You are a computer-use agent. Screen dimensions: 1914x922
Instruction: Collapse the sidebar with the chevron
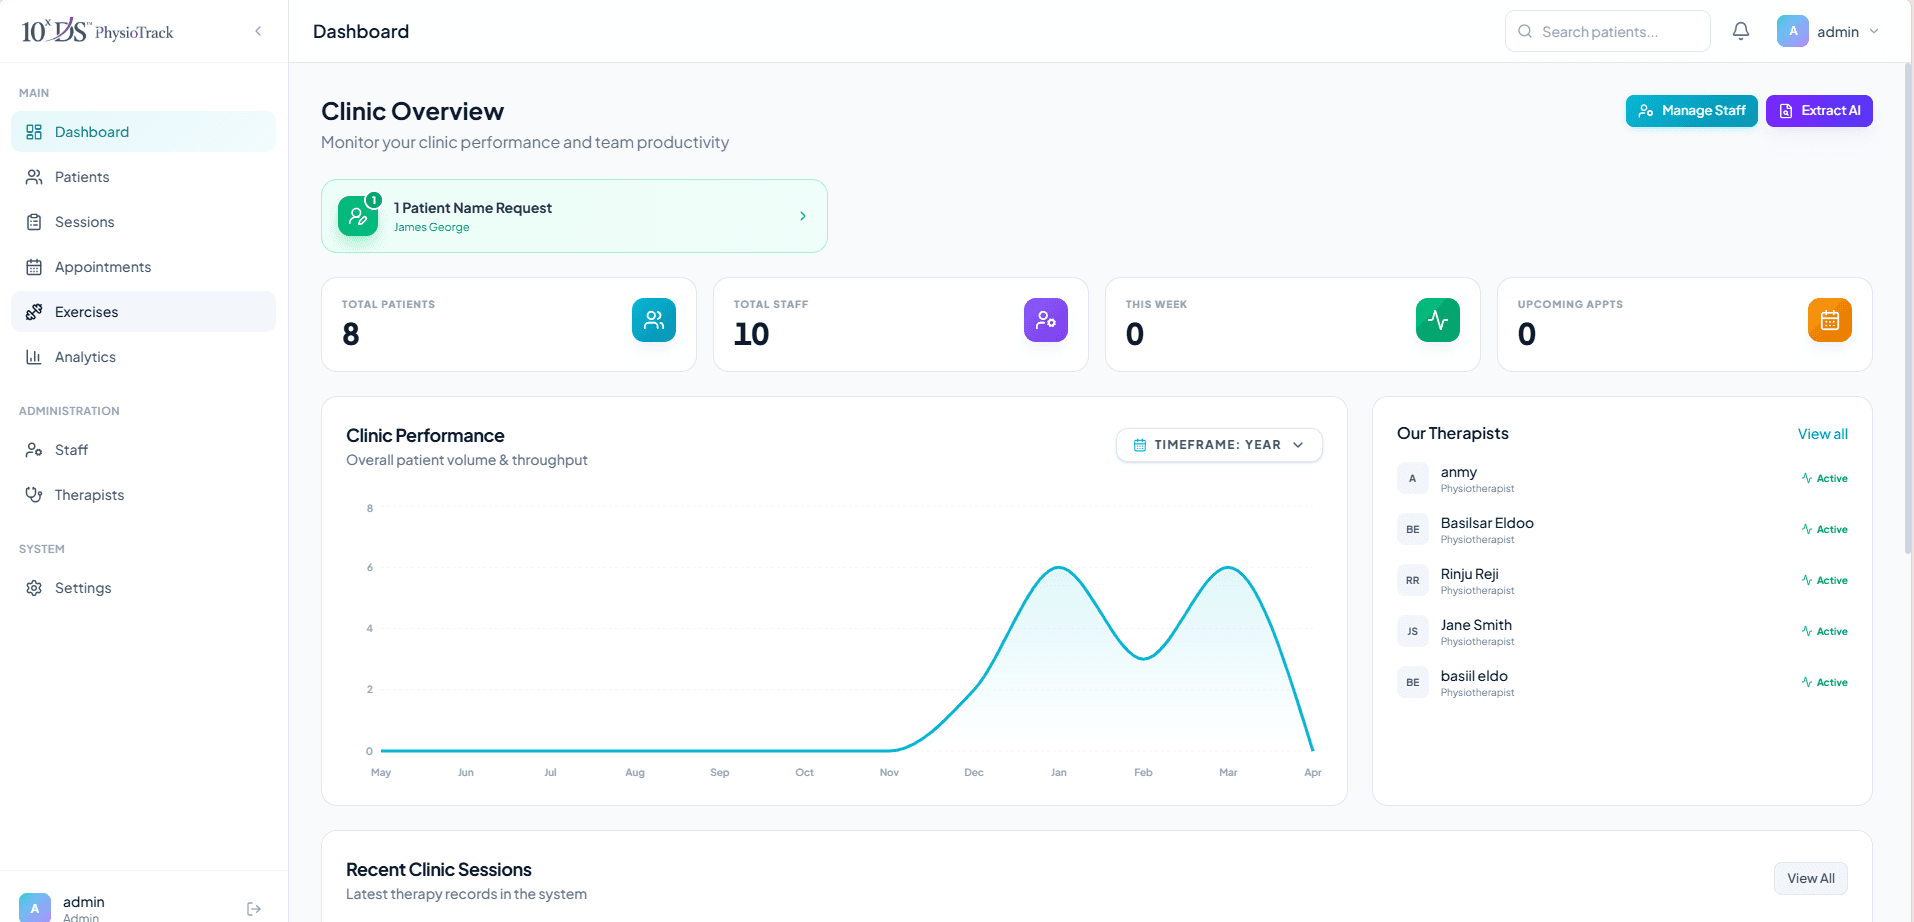tap(258, 31)
